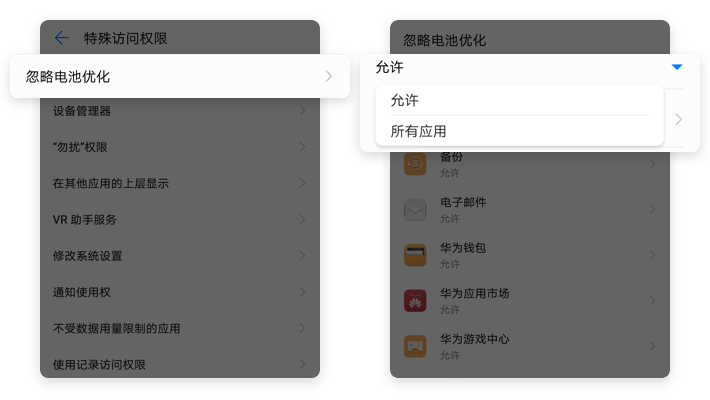
Task: Tap chevron beside 华为钱包 entry
Action: (x=652, y=255)
